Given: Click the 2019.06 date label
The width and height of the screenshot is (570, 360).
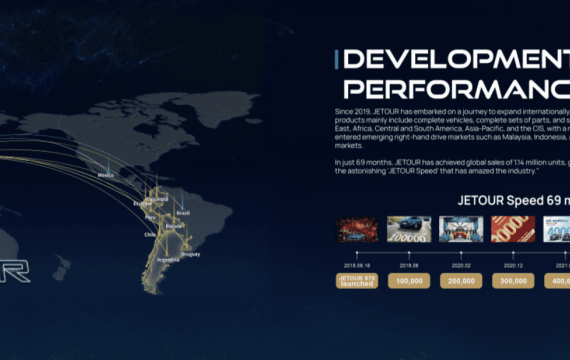Looking at the screenshot, I should coord(409,266).
